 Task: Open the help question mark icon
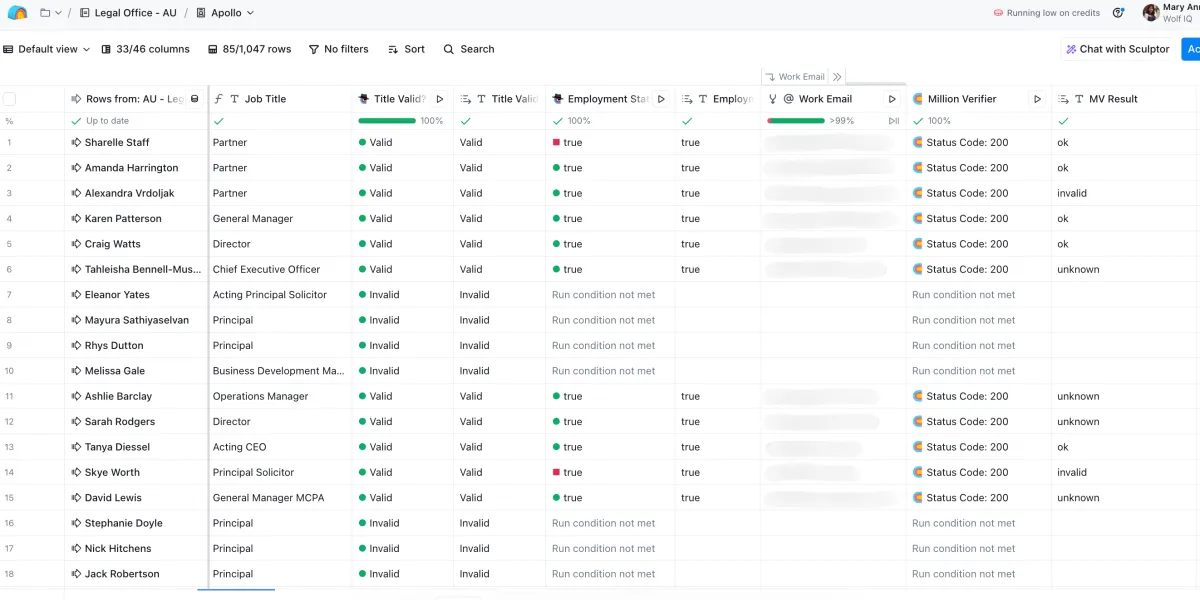1118,13
